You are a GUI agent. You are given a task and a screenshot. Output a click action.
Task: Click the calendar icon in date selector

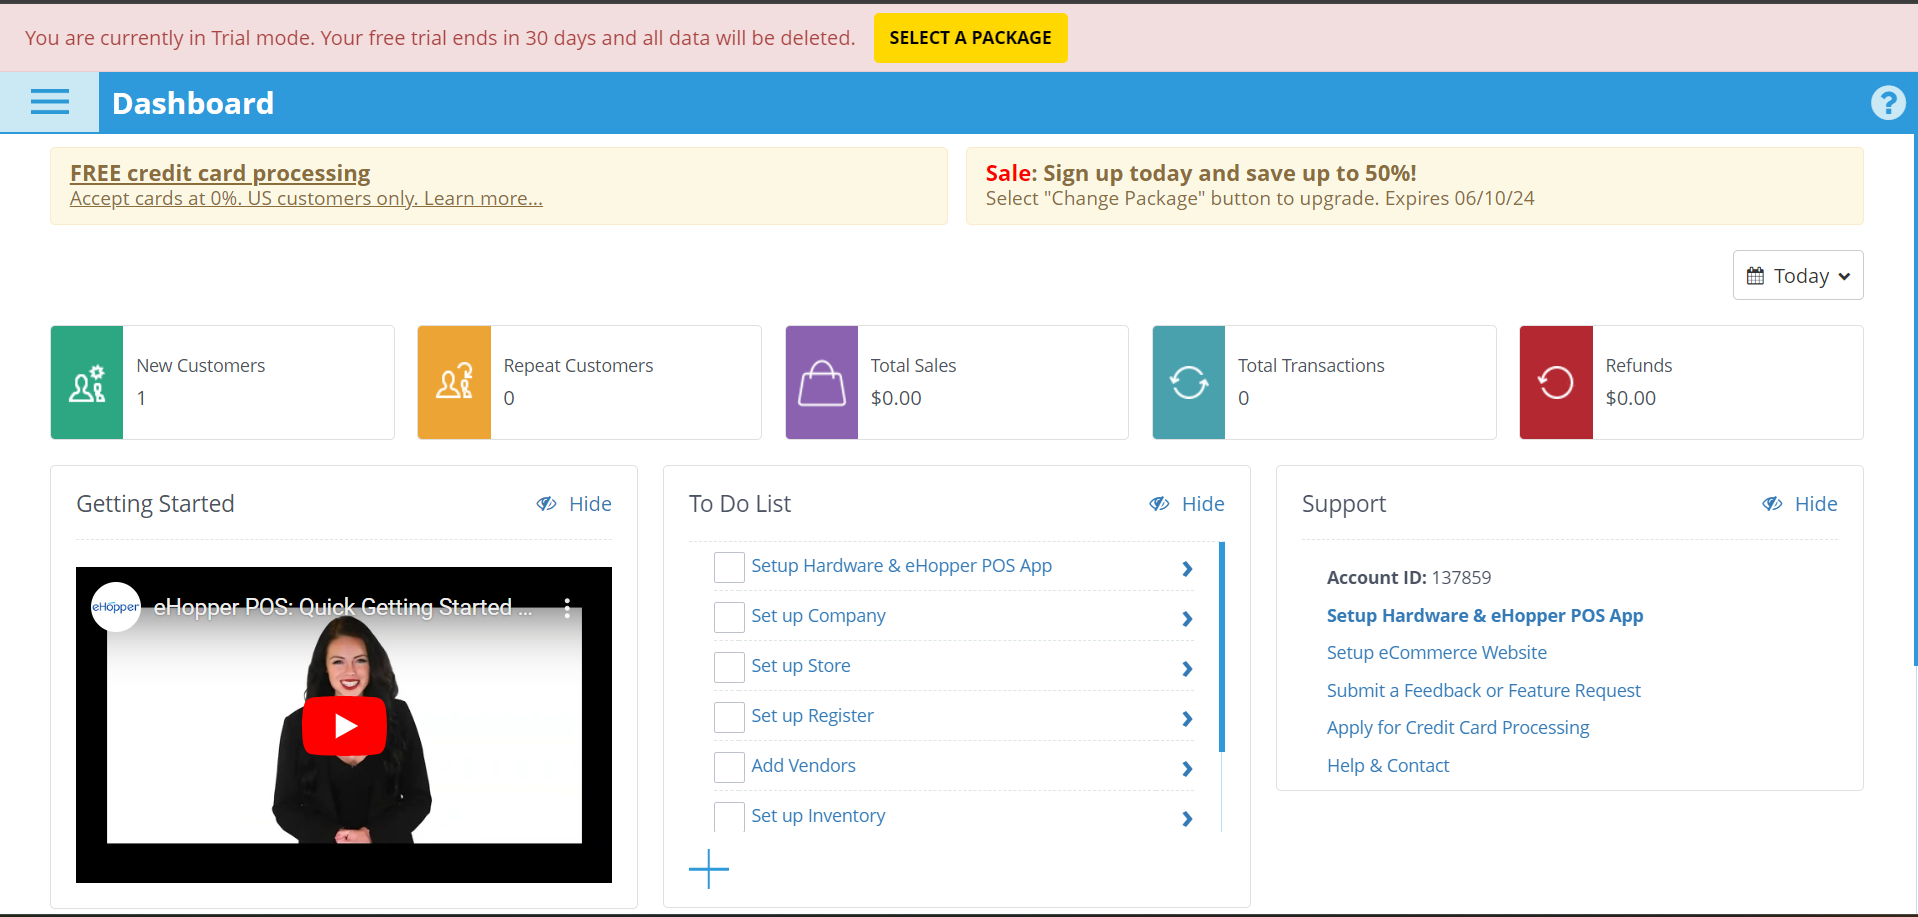(1755, 276)
